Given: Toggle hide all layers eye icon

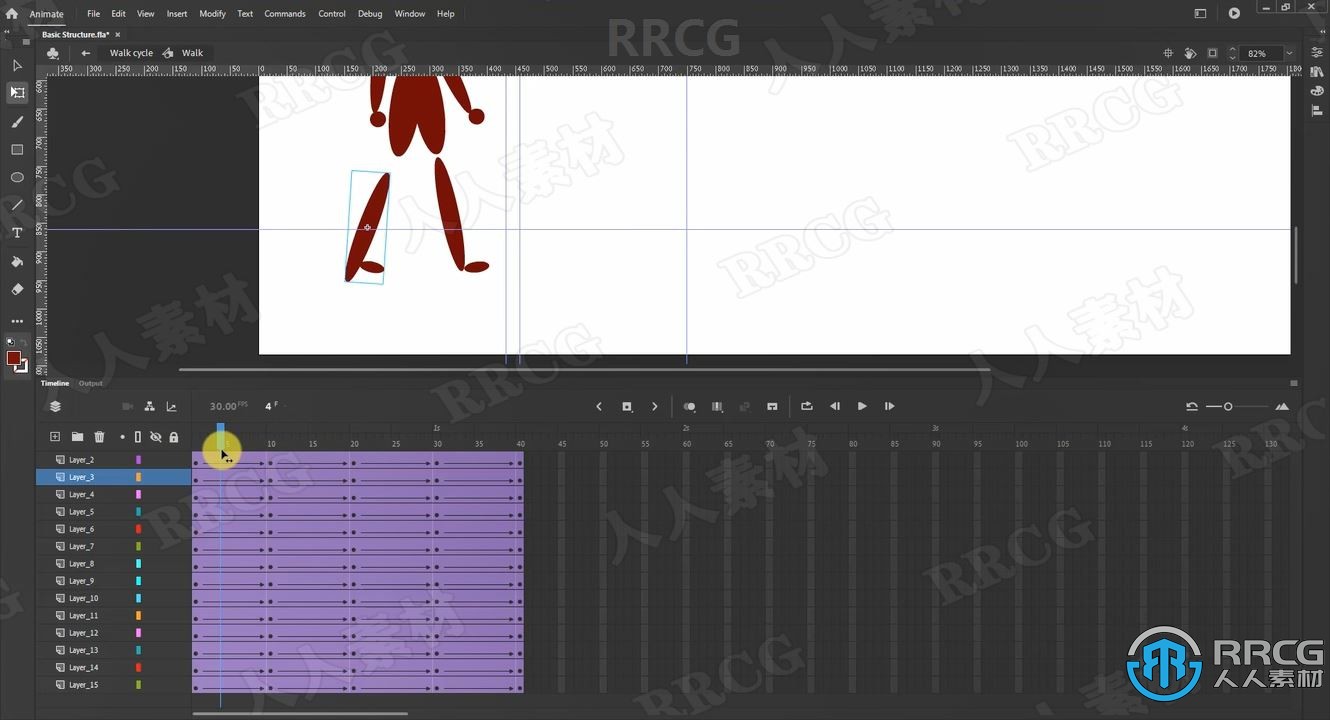Looking at the screenshot, I should pyautogui.click(x=156, y=437).
